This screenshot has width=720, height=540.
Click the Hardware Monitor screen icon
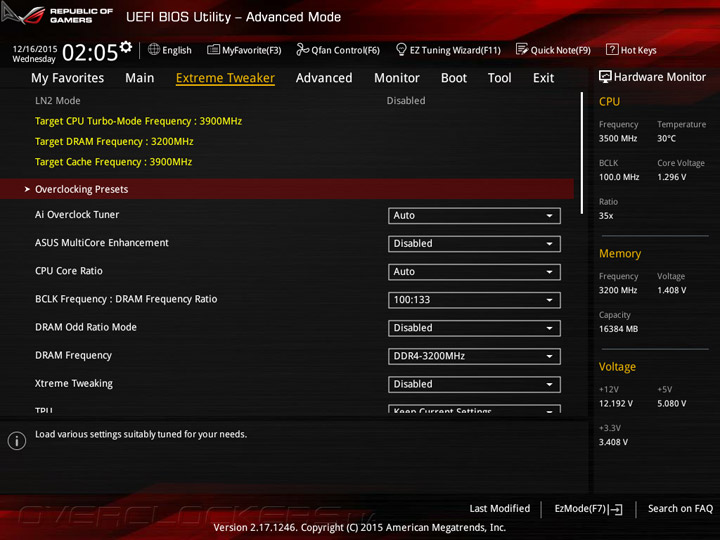(x=605, y=77)
